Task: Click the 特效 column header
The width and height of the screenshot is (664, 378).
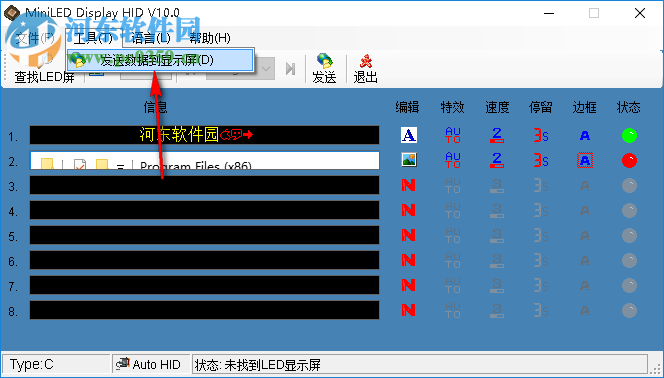Action: click(x=452, y=107)
